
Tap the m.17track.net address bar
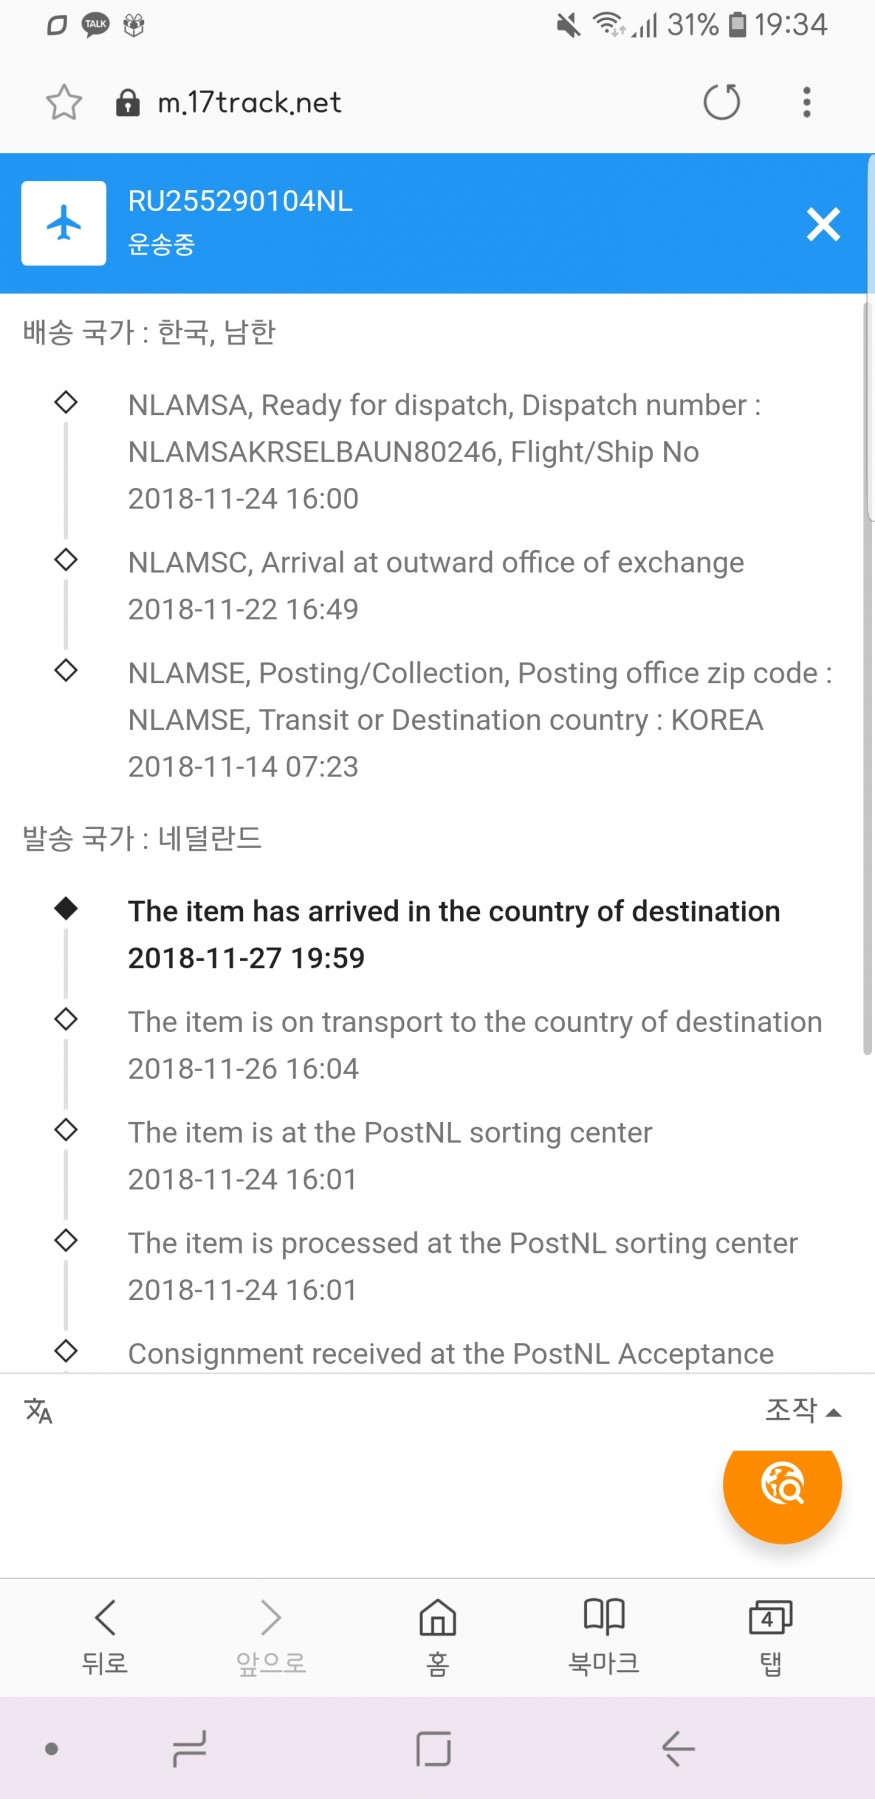250,102
